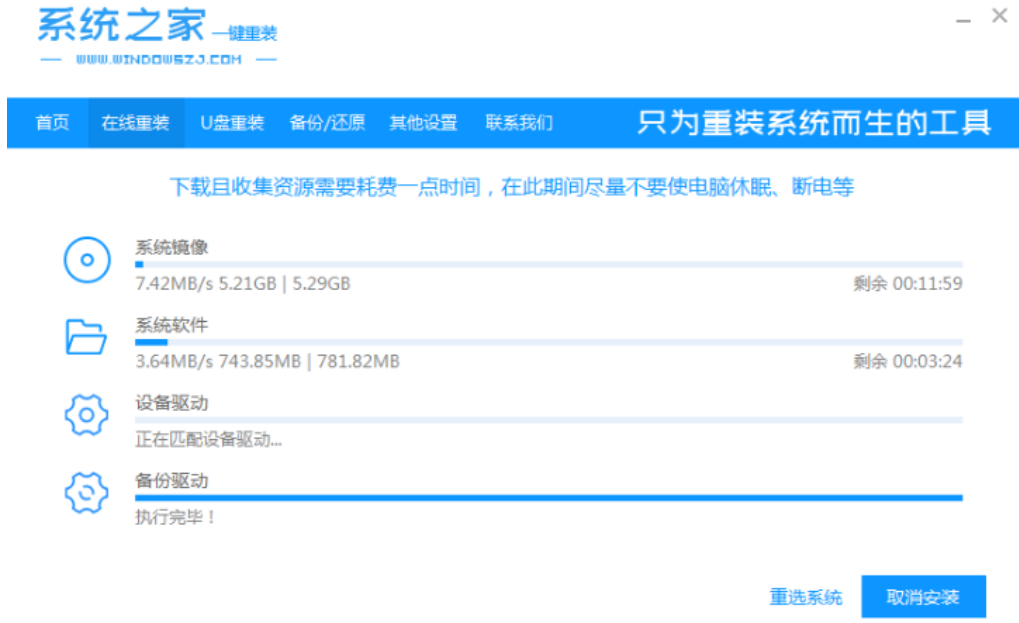
Task: Click the 备份驱动 completed progress bar
Action: (x=548, y=498)
